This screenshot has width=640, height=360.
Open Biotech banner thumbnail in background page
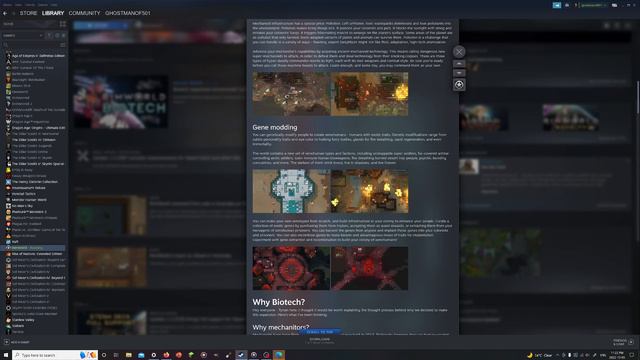click(x=121, y=102)
